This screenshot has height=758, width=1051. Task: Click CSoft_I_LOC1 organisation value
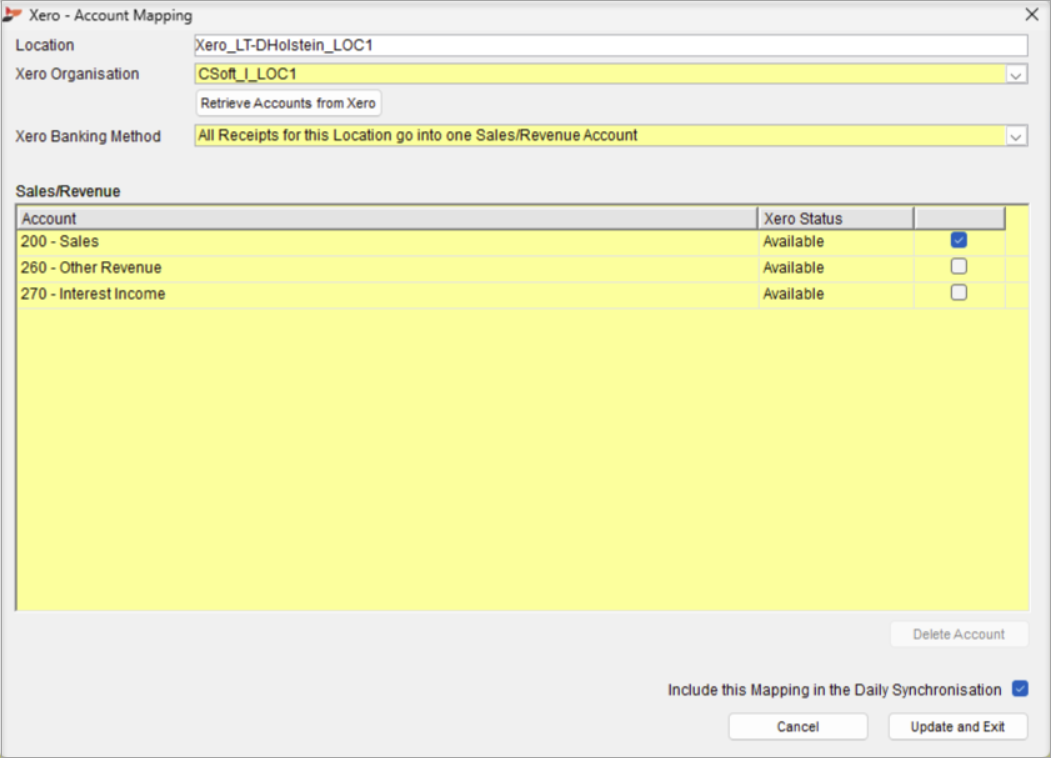click(x=247, y=74)
